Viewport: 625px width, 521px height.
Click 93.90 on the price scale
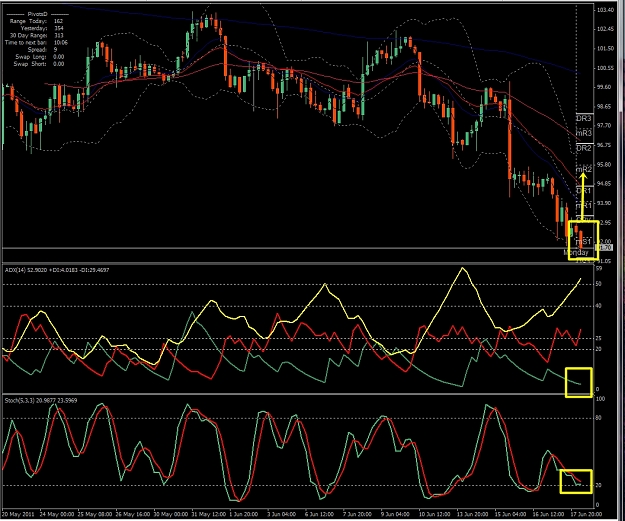click(606, 203)
